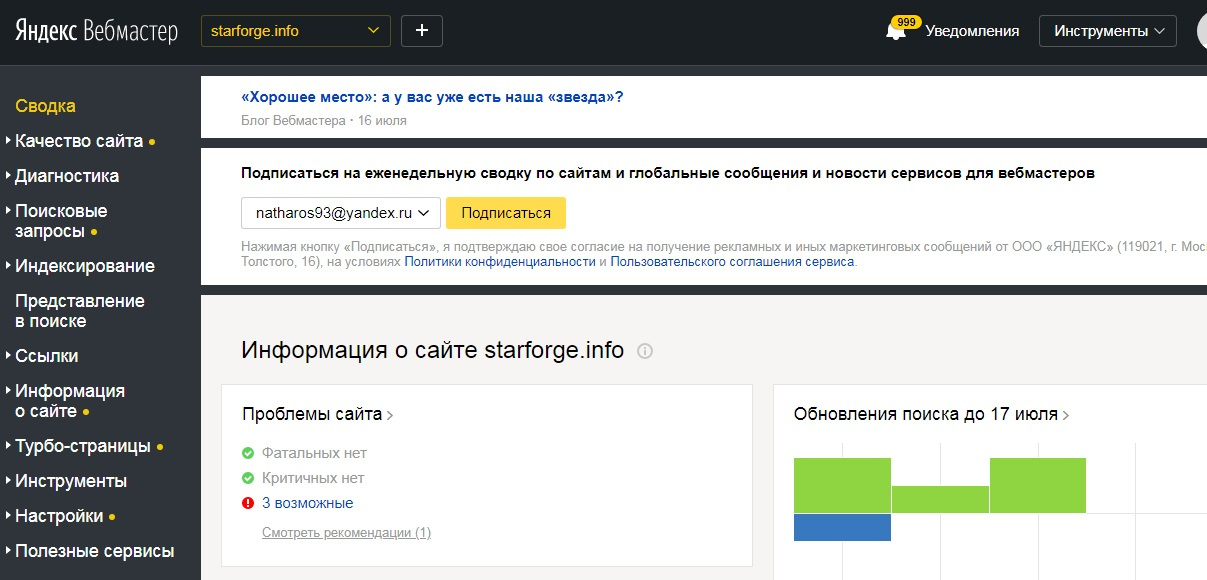Click the green checkmark beside Фатальных нет

click(x=248, y=453)
